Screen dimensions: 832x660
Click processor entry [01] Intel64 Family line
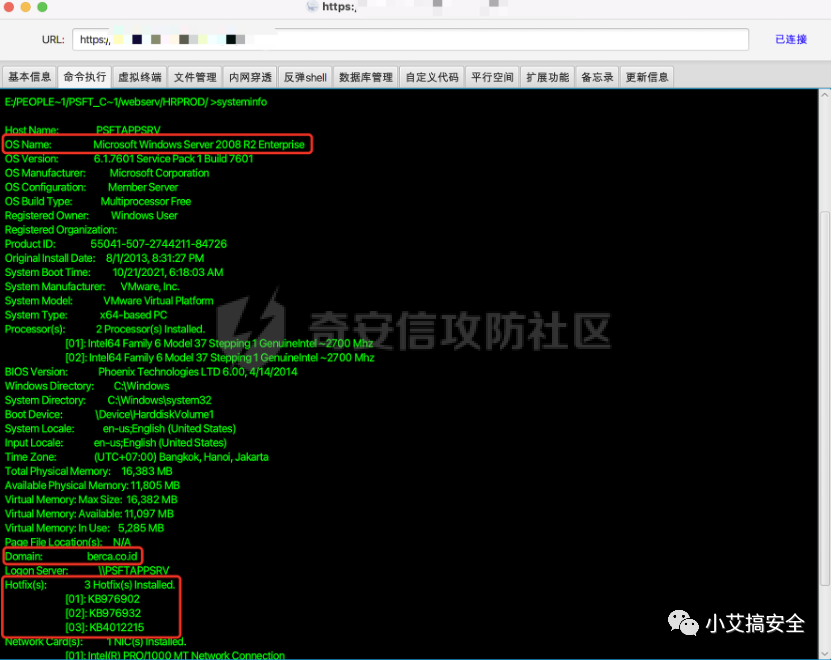click(x=219, y=343)
